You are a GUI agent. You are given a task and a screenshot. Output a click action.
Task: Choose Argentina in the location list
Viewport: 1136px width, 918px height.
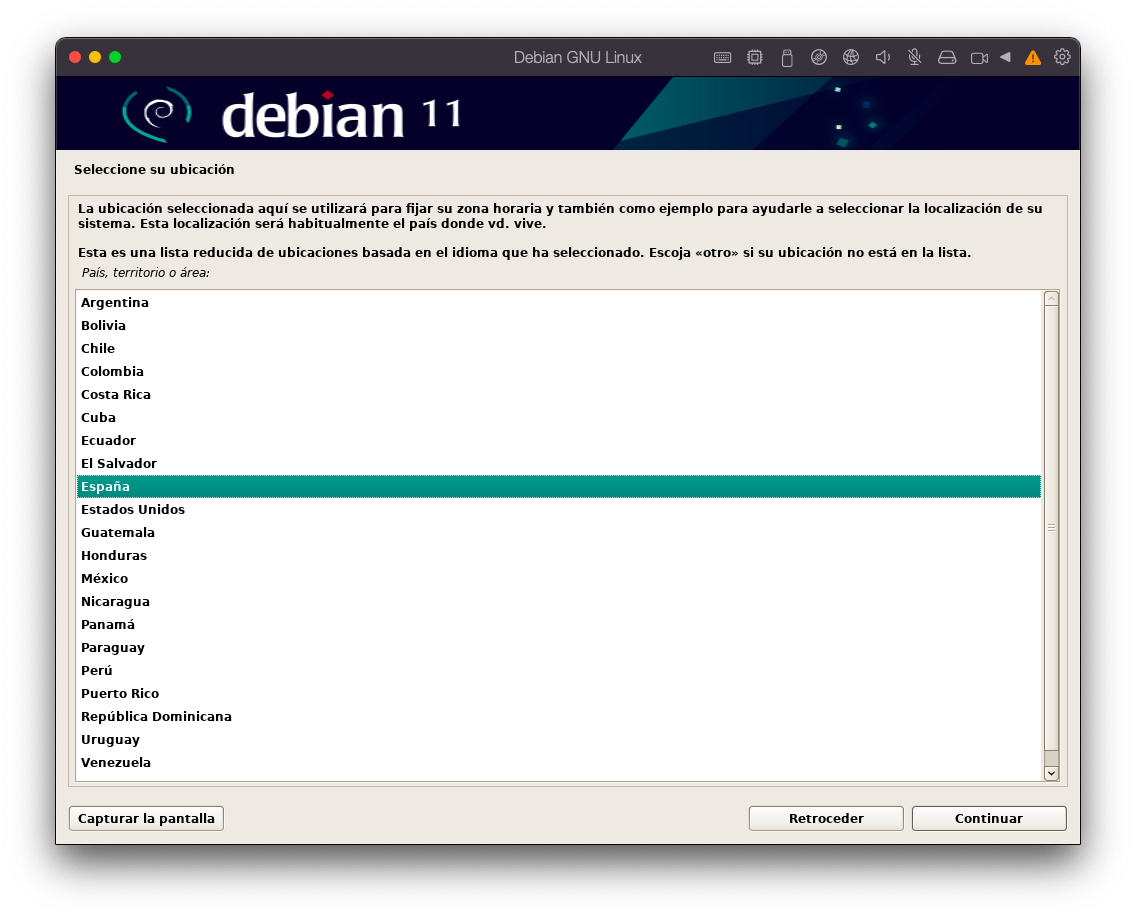click(x=115, y=303)
